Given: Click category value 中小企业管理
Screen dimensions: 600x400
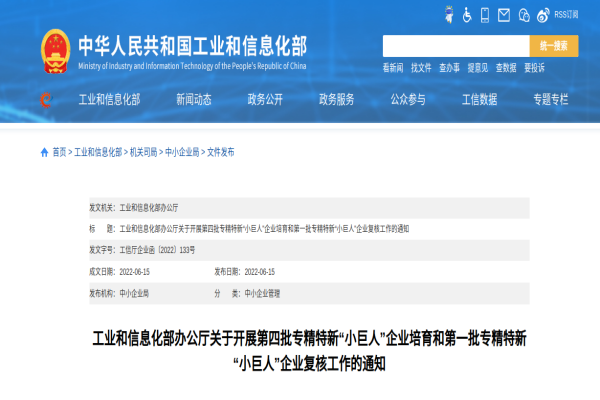Looking at the screenshot, I should tap(262, 294).
